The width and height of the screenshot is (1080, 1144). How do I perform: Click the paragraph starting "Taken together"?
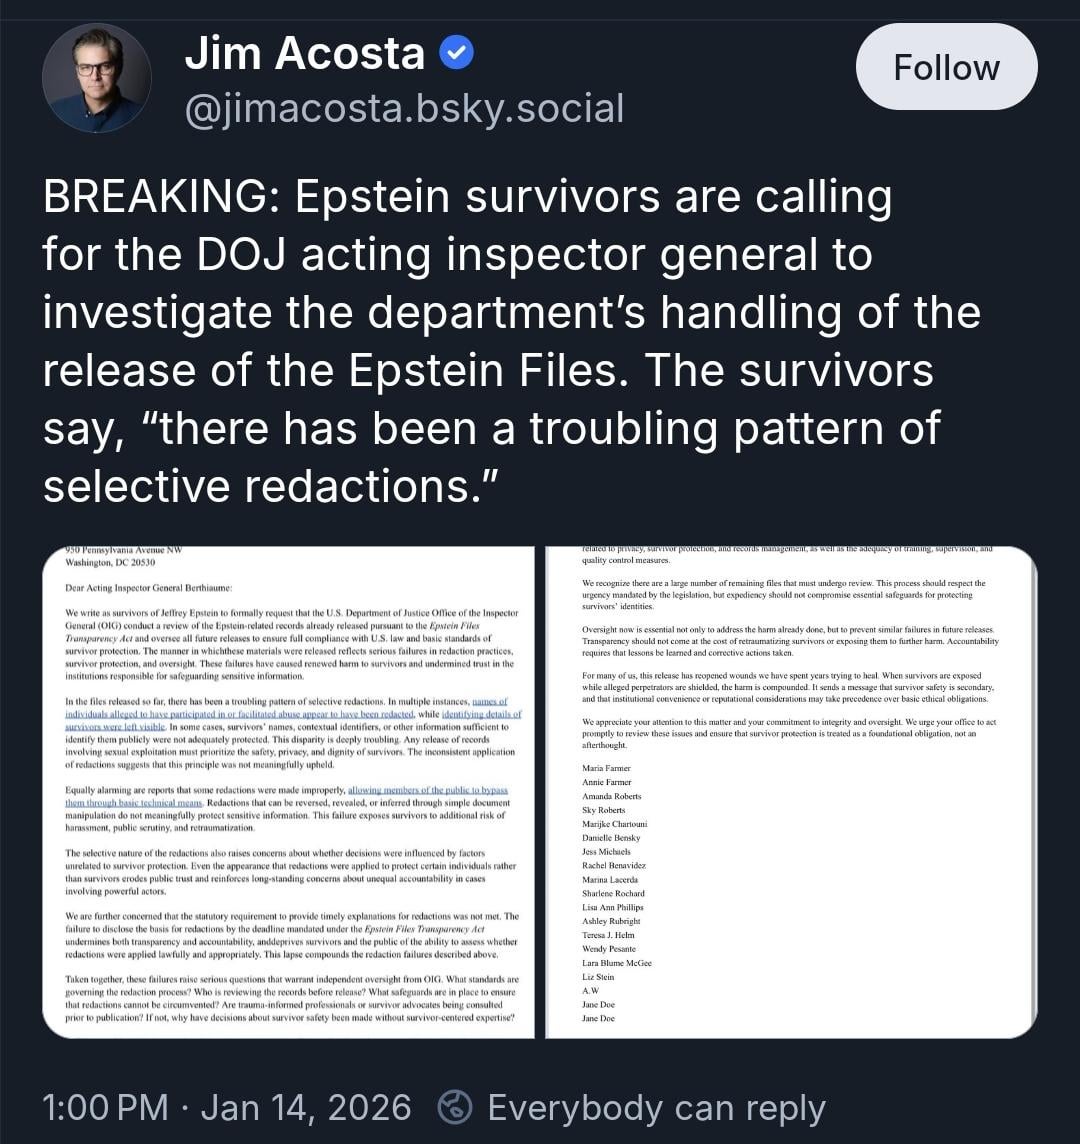[290, 998]
